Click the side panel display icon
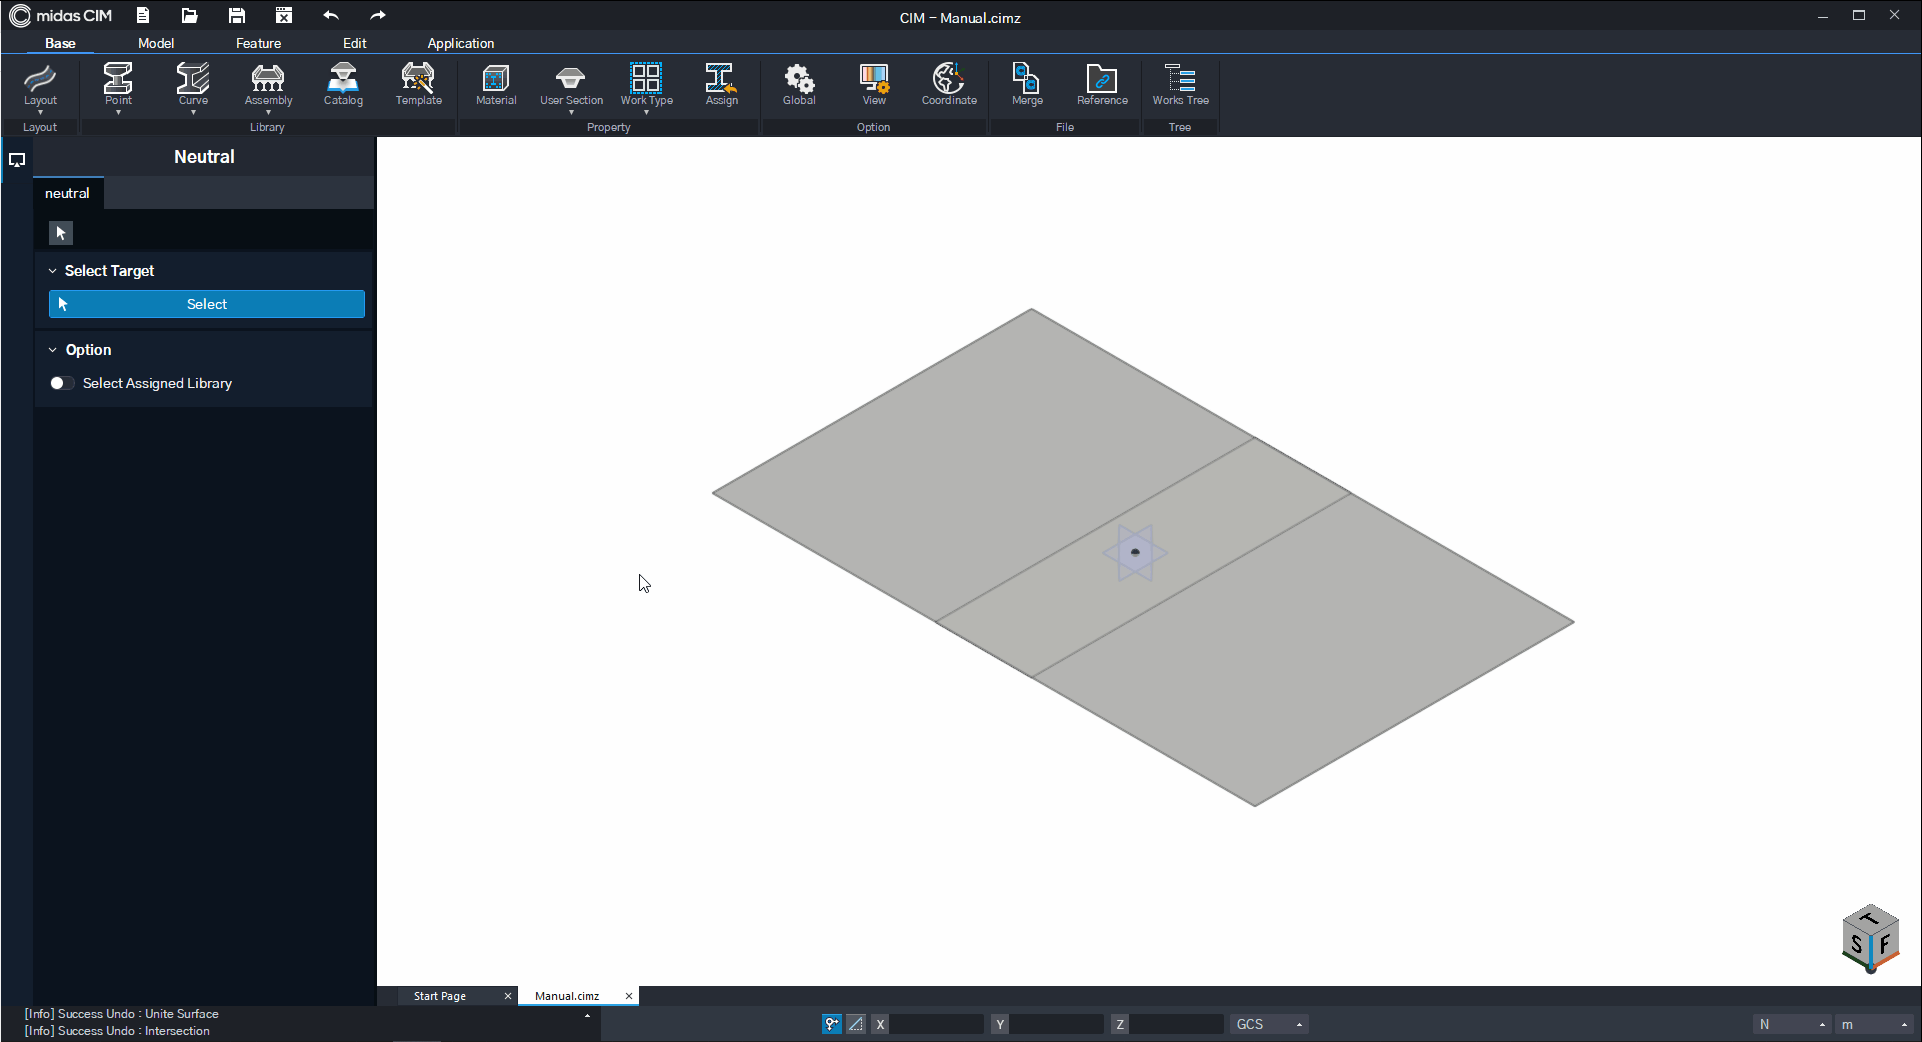The width and height of the screenshot is (1922, 1042). (x=17, y=160)
